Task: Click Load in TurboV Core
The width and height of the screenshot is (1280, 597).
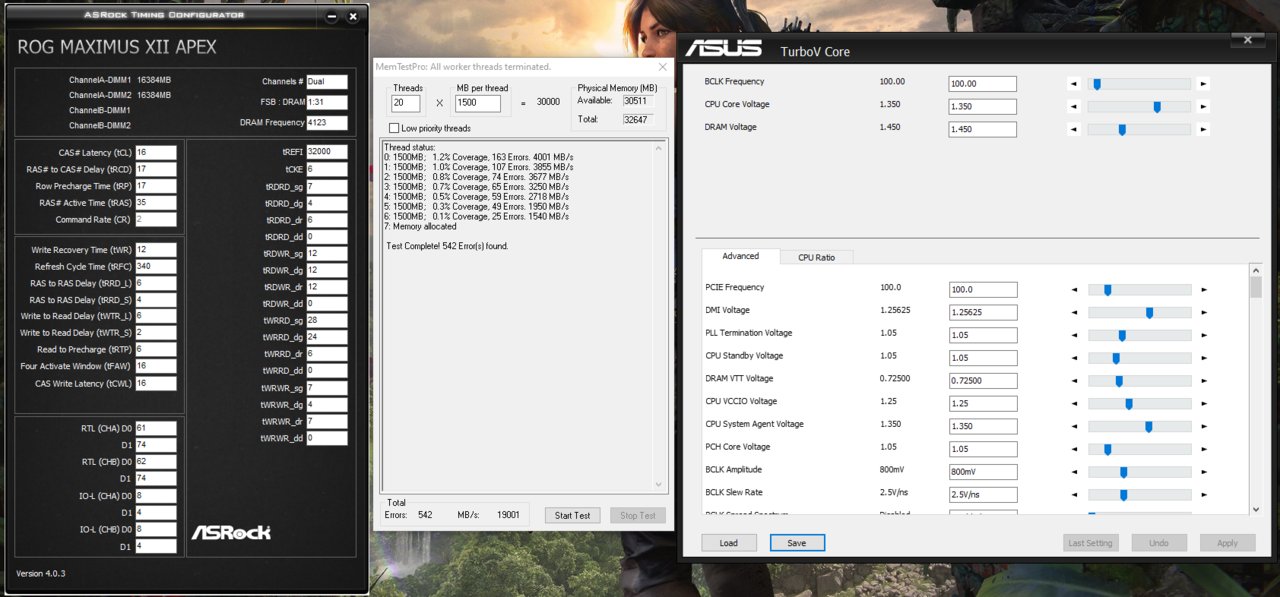Action: [x=728, y=543]
